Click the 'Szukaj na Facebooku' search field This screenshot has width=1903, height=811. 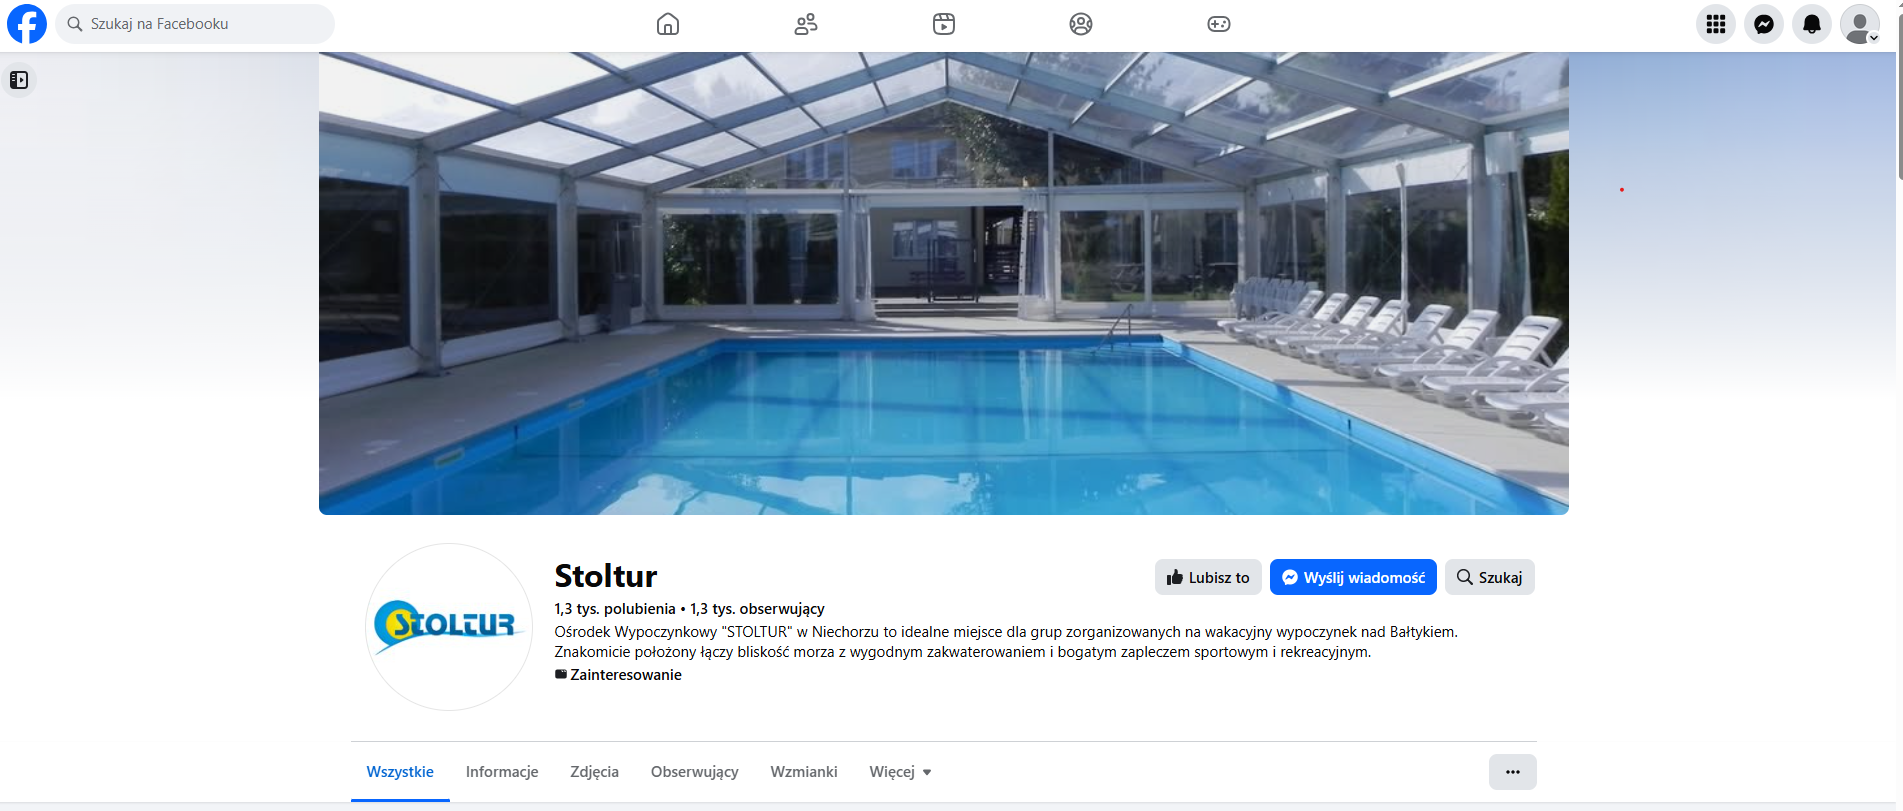point(195,24)
